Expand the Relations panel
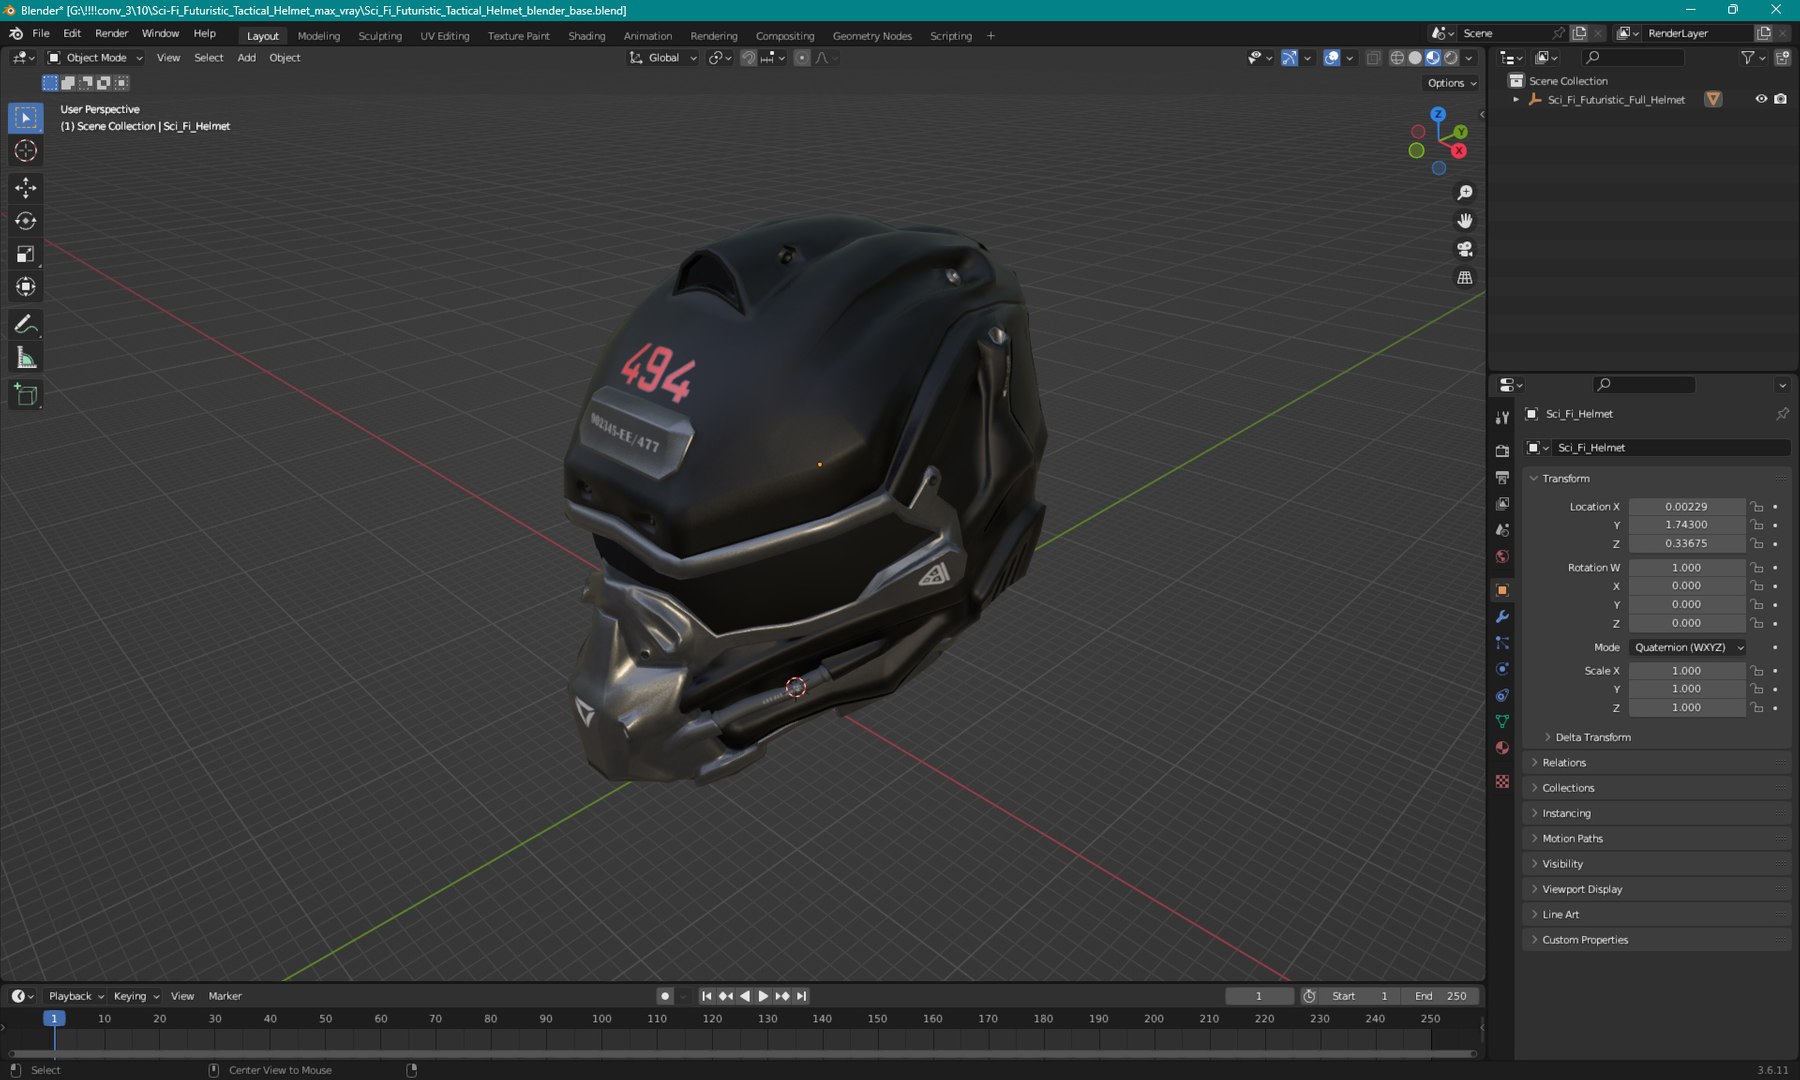The width and height of the screenshot is (1800, 1080). pyautogui.click(x=1563, y=763)
